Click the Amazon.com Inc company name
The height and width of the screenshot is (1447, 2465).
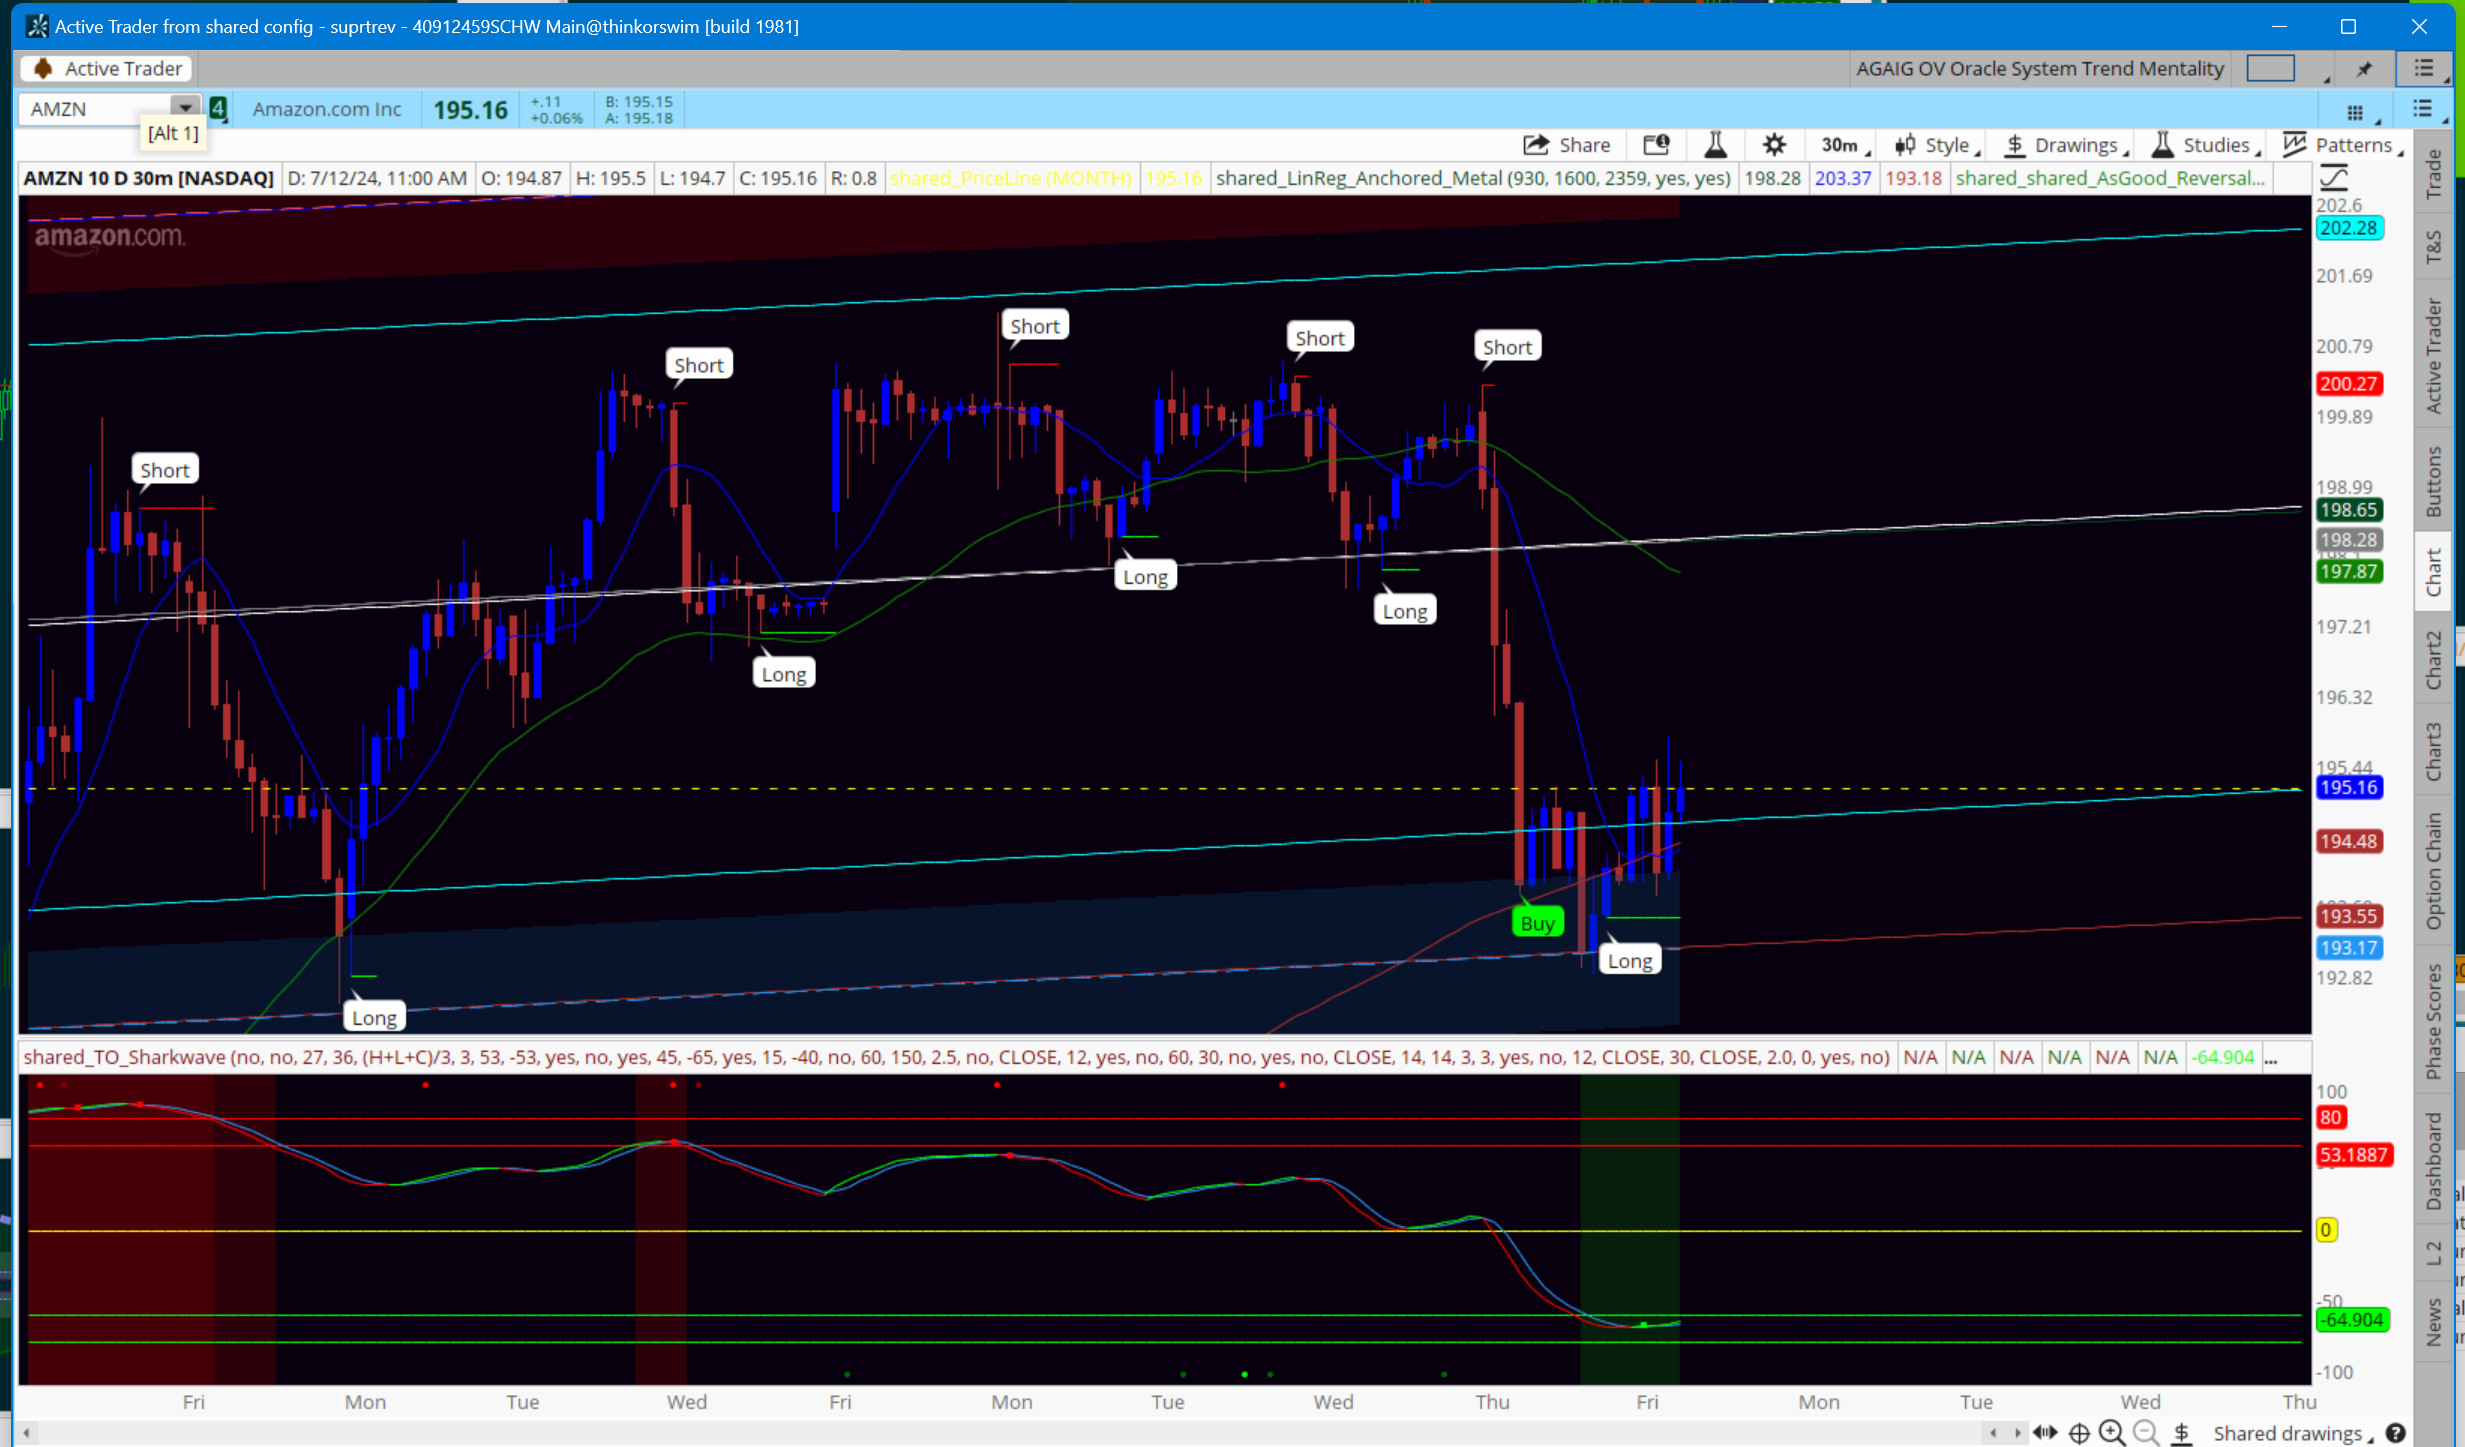coord(326,109)
